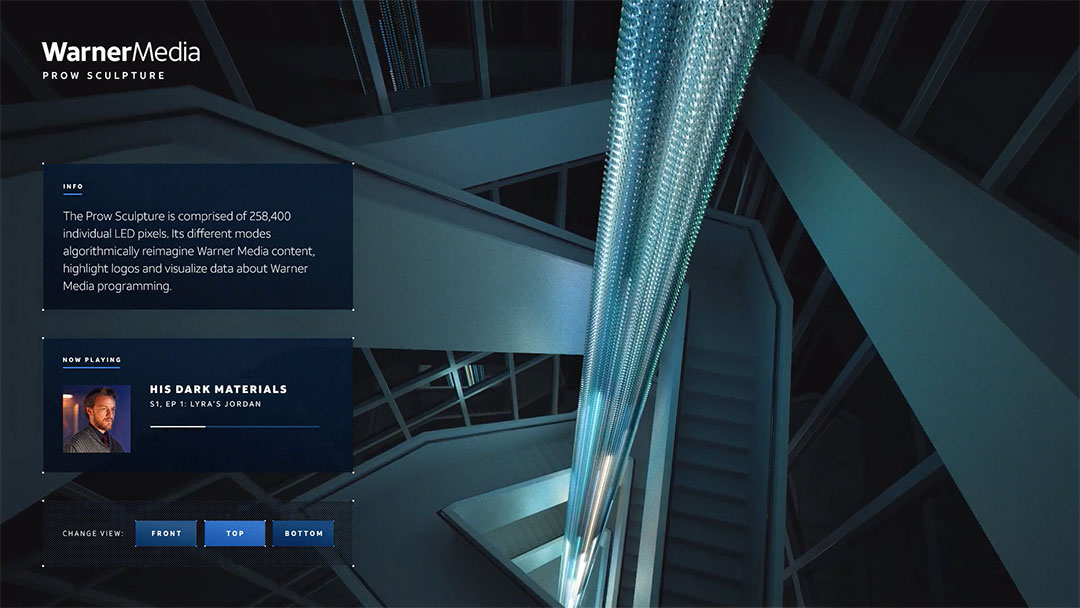This screenshot has width=1080, height=608.
Task: Click the INFO panel heading
Action: click(x=73, y=187)
